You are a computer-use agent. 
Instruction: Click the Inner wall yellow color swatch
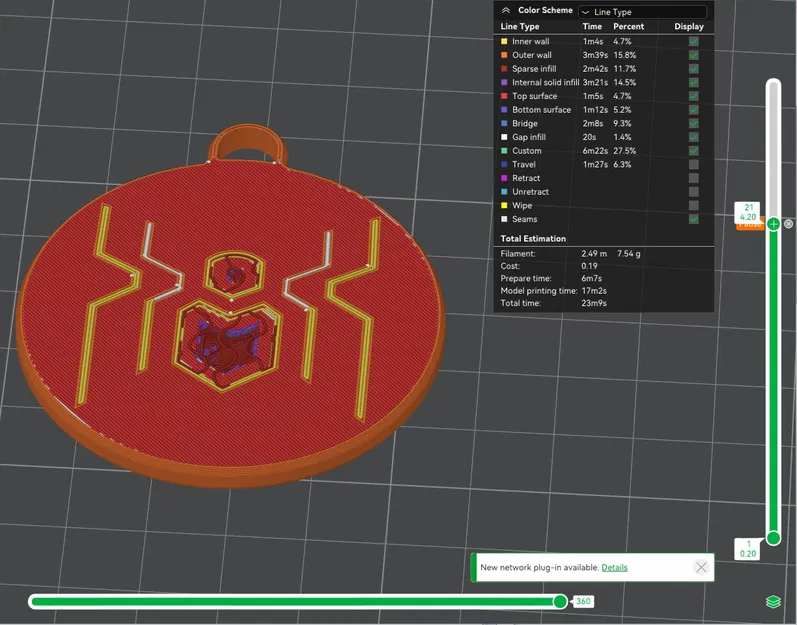pos(504,41)
